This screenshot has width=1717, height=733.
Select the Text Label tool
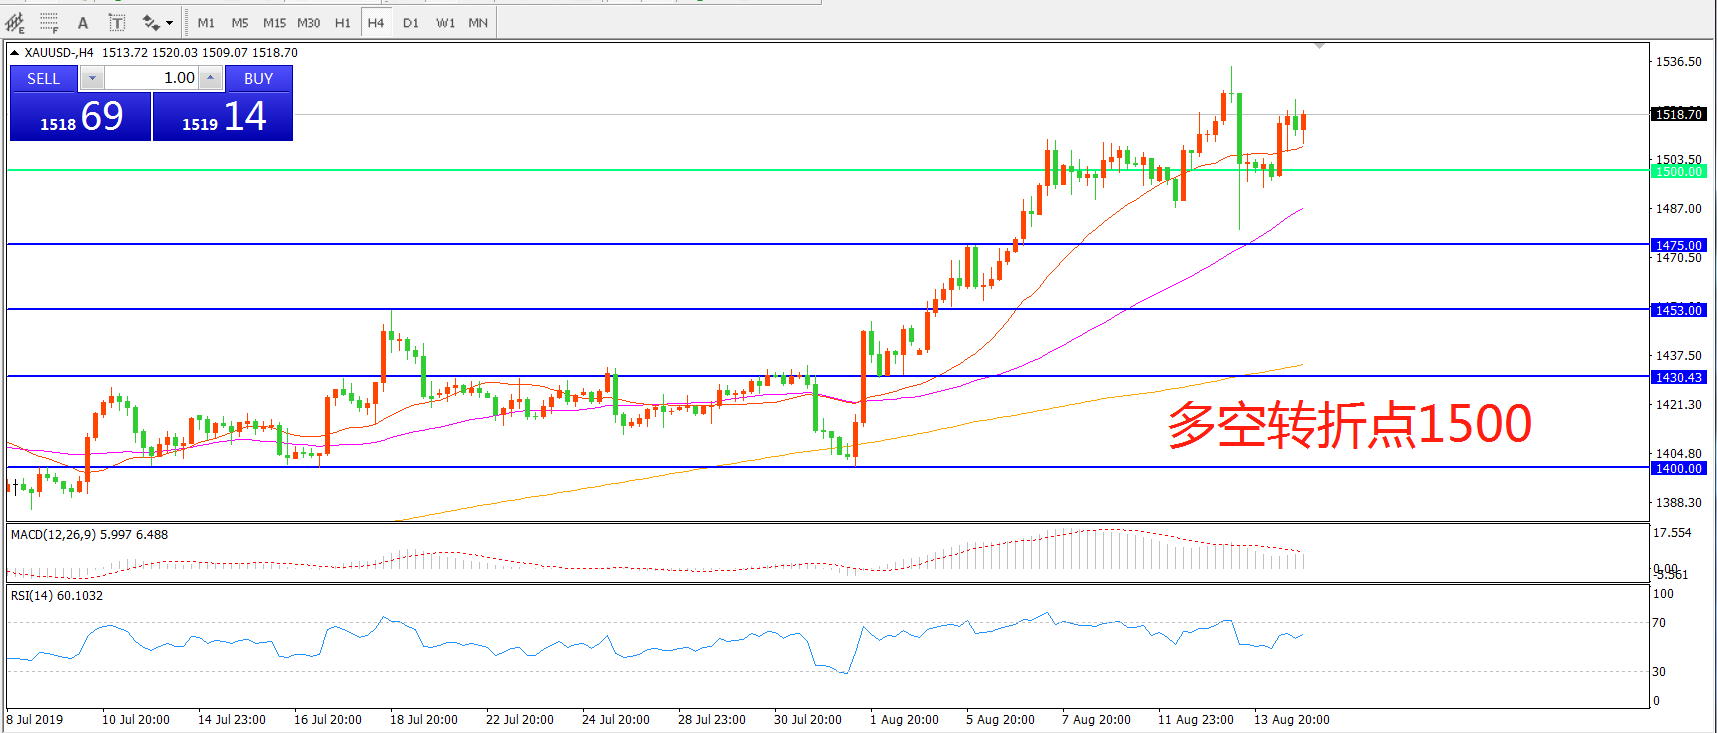click(x=116, y=22)
